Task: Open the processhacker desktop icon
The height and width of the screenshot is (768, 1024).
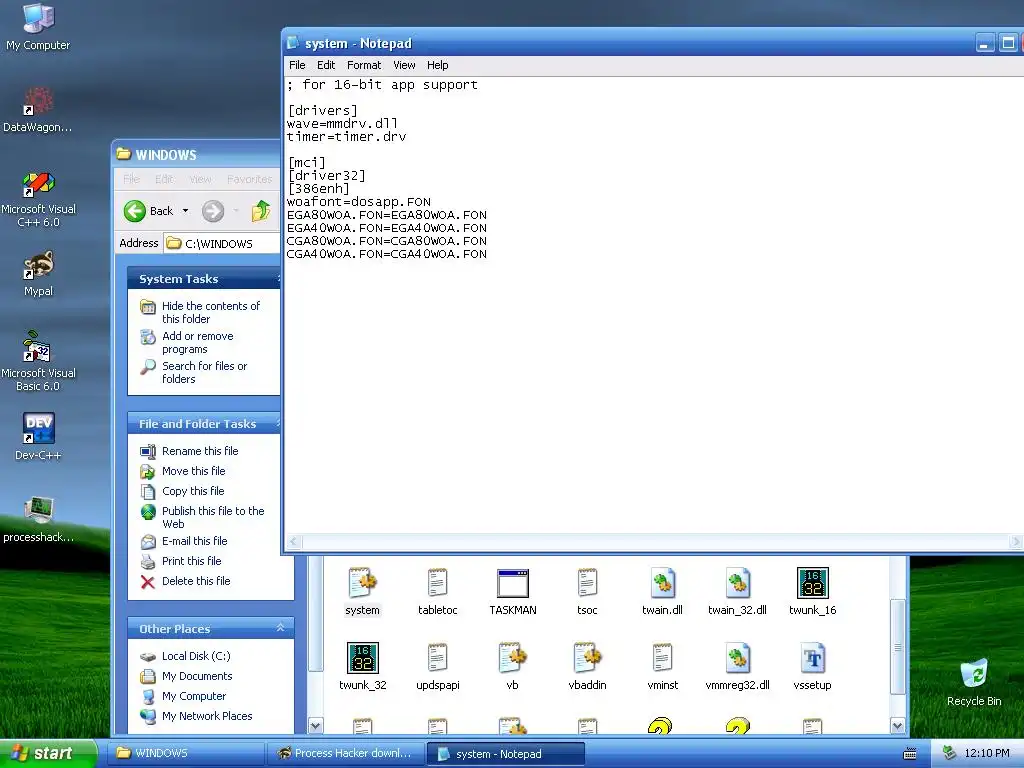Action: [x=38, y=519]
